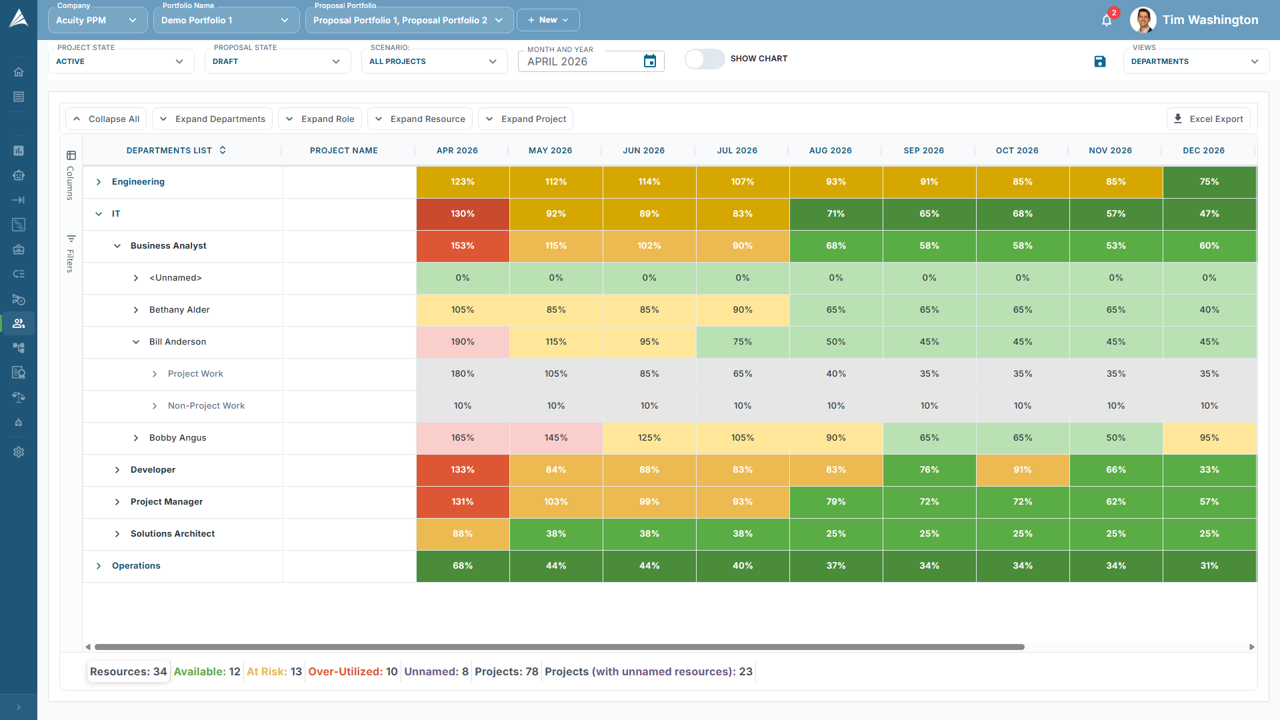The width and height of the screenshot is (1280, 720).
Task: Click the Collapse All button
Action: click(x=106, y=119)
